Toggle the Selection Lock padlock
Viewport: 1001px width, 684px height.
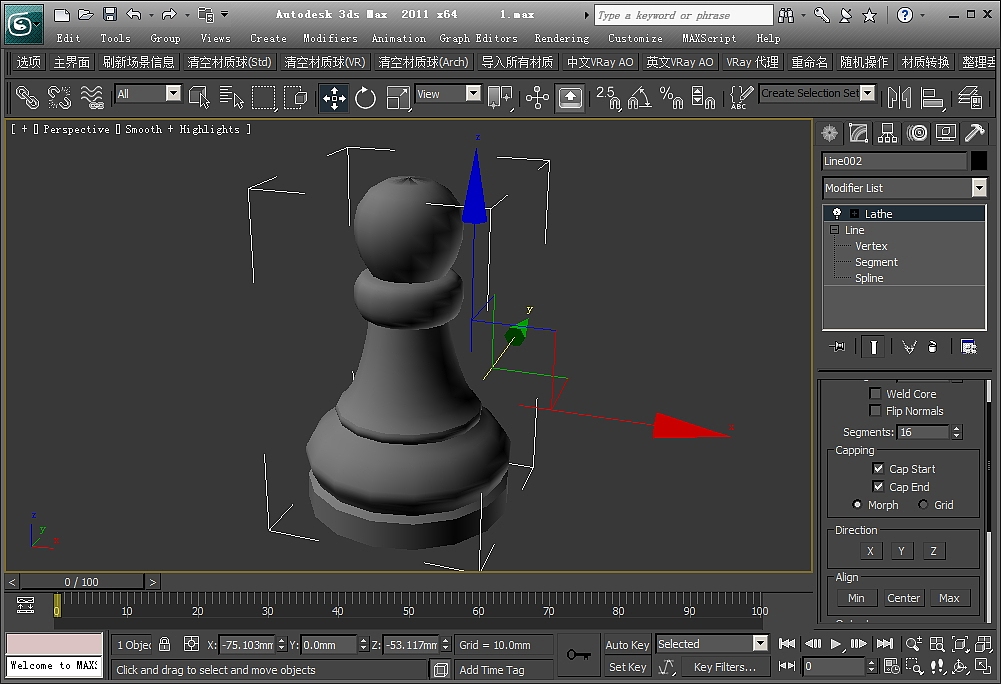[164, 644]
